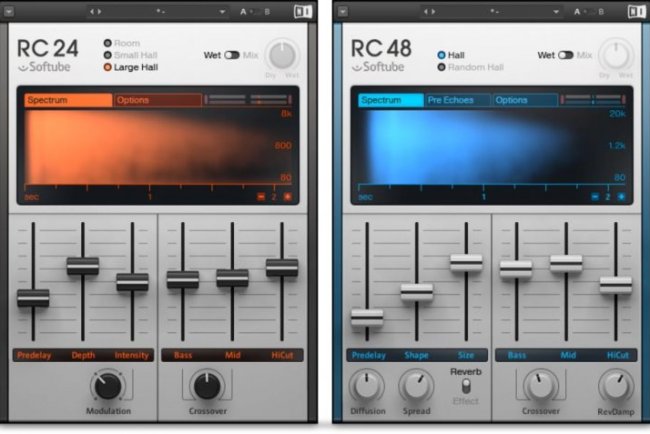Open the Spectrum tab in RC 48

[x=390, y=100]
